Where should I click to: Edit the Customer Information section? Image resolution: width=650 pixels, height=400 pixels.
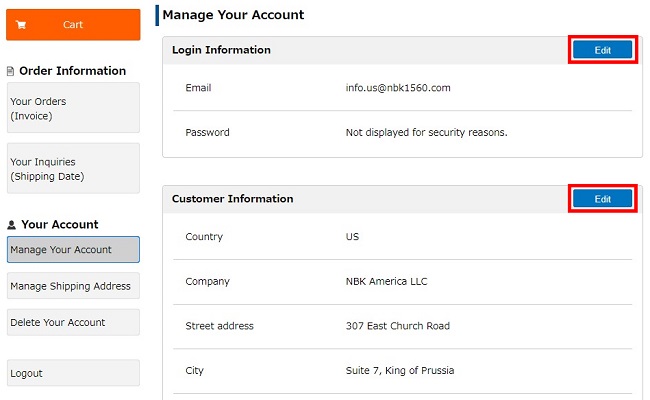tap(602, 199)
